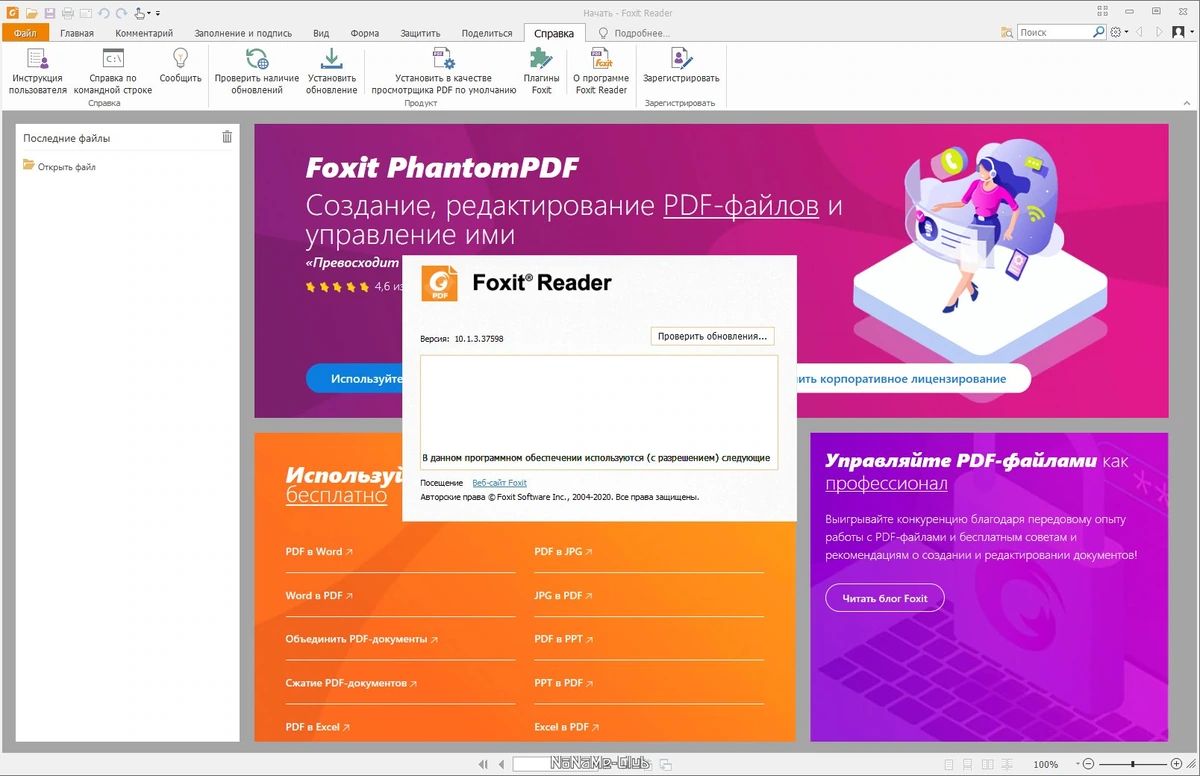The image size is (1200, 776).
Task: Switch to the Форма tab
Action: pyautogui.click(x=365, y=33)
